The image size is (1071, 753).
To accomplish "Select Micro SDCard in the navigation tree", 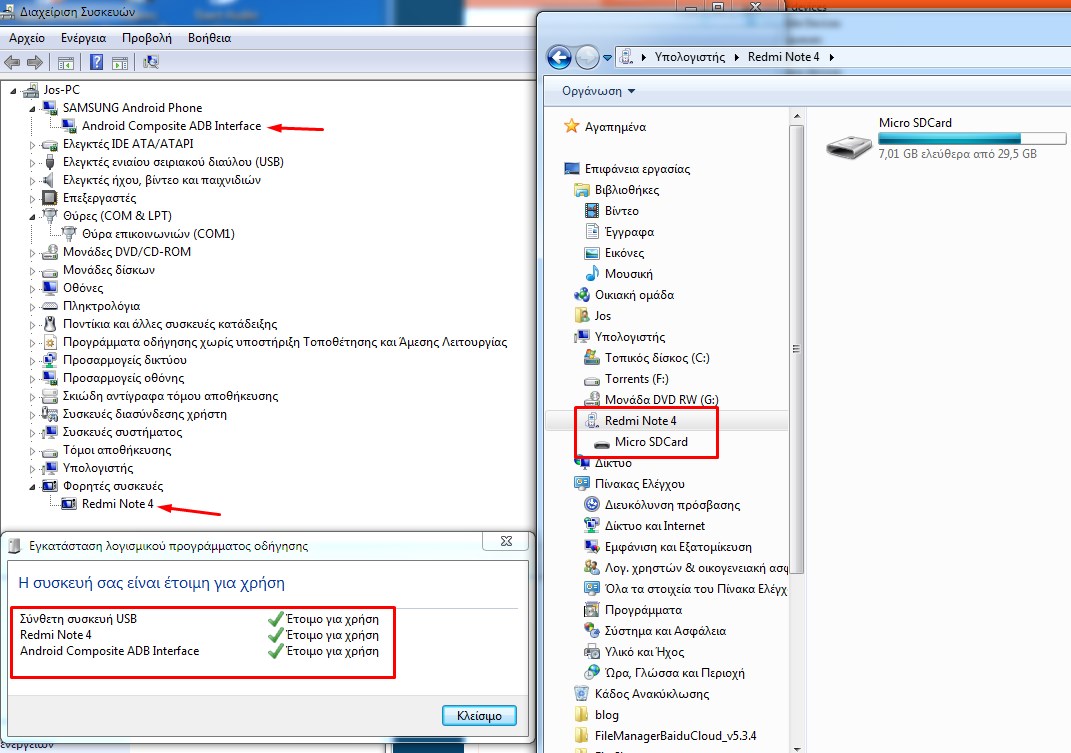I will tap(651, 441).
